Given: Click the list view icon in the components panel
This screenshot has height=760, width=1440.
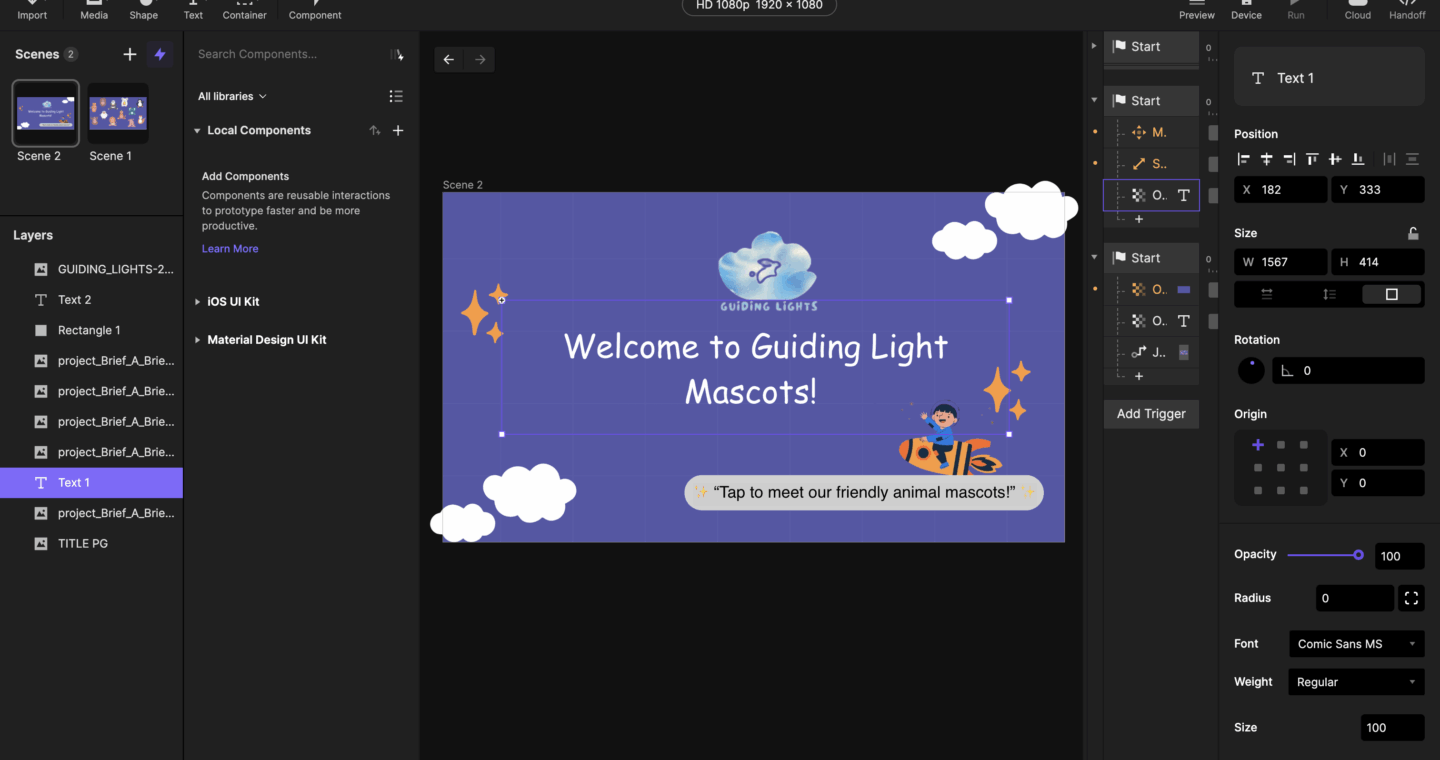Looking at the screenshot, I should [396, 96].
